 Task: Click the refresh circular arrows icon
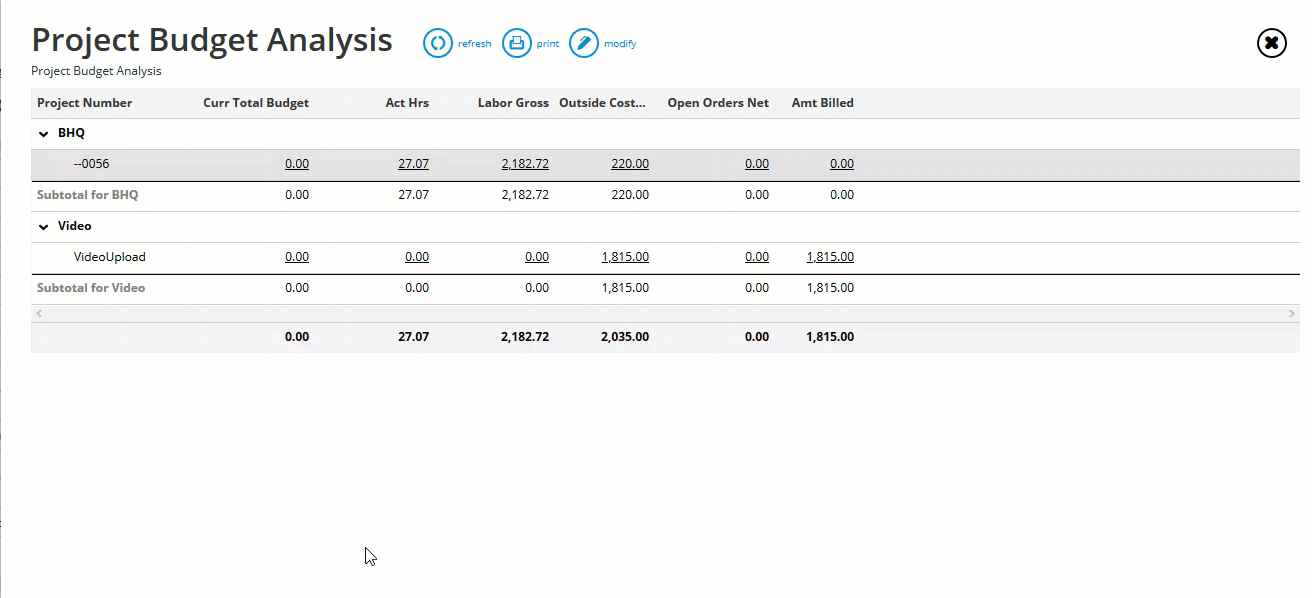click(438, 43)
